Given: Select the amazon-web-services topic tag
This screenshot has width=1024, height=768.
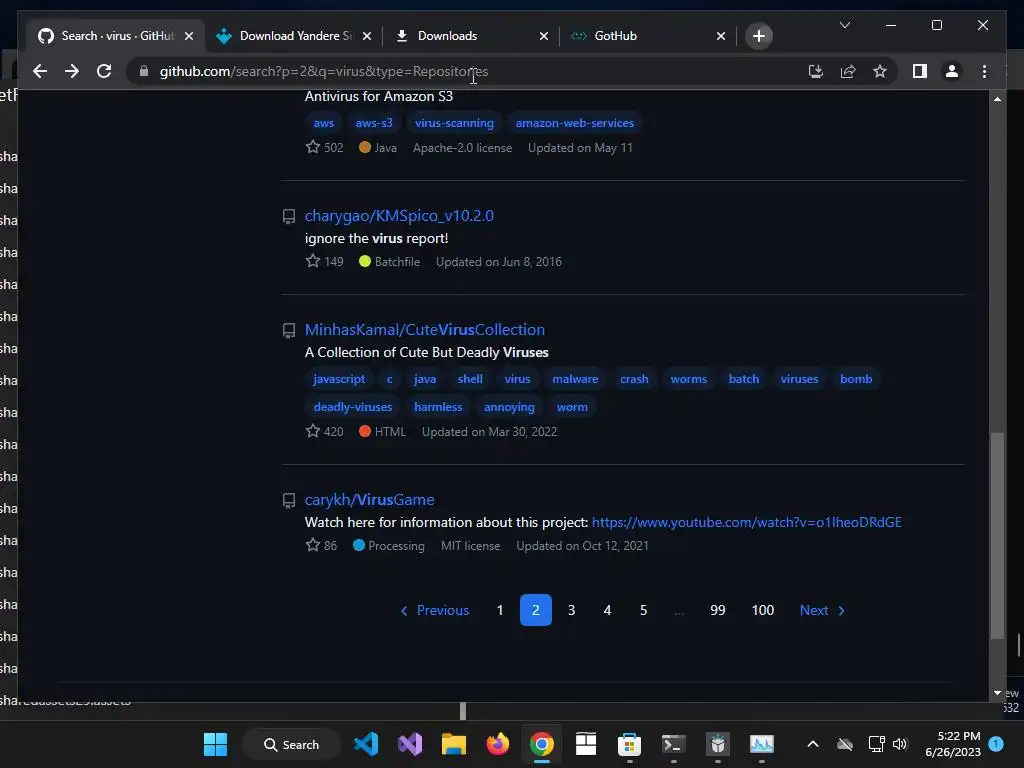Looking at the screenshot, I should pyautogui.click(x=575, y=123).
